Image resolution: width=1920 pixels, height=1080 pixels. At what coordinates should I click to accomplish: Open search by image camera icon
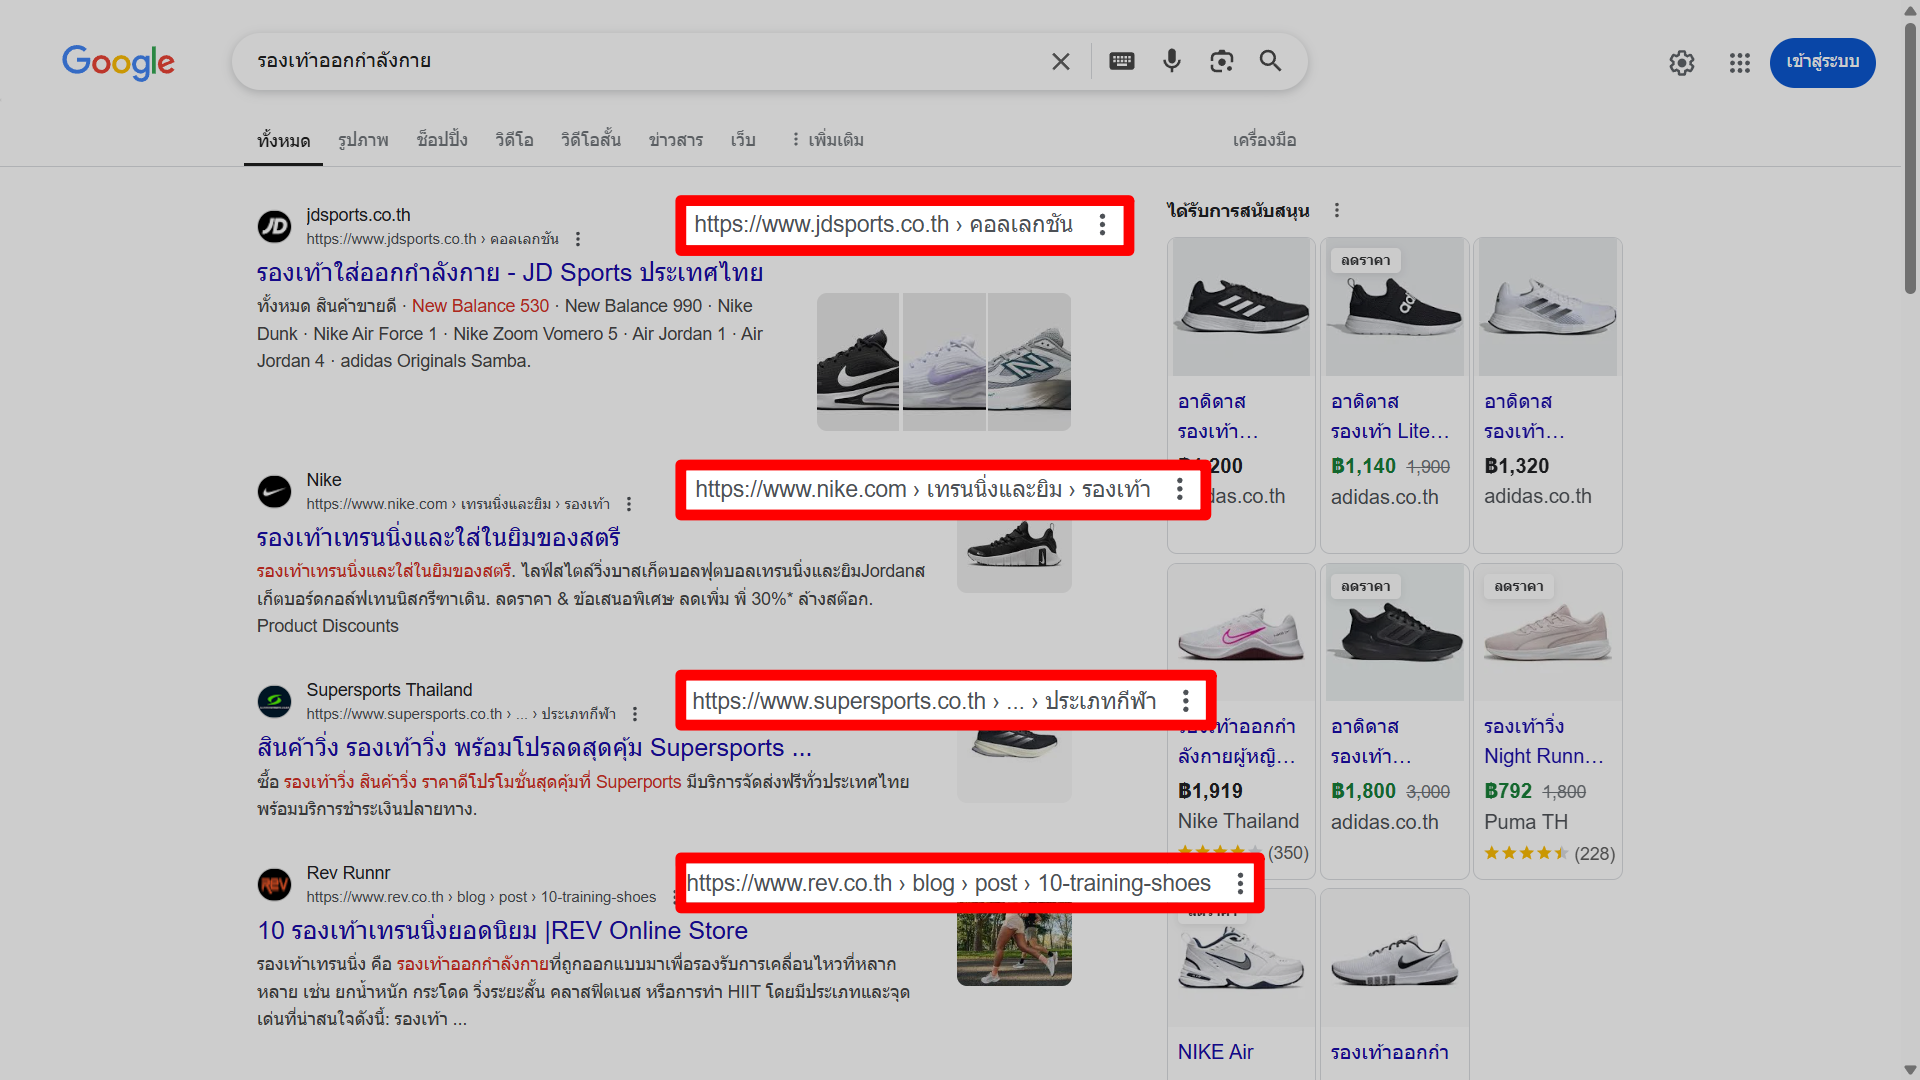coord(1221,62)
